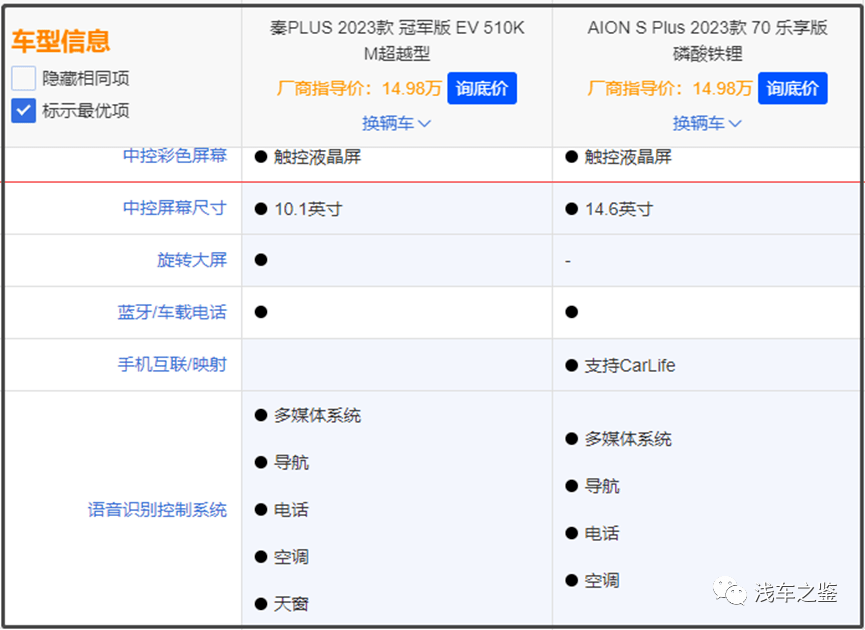Uncheck the 标示最优项 checkbox

pos(24,111)
